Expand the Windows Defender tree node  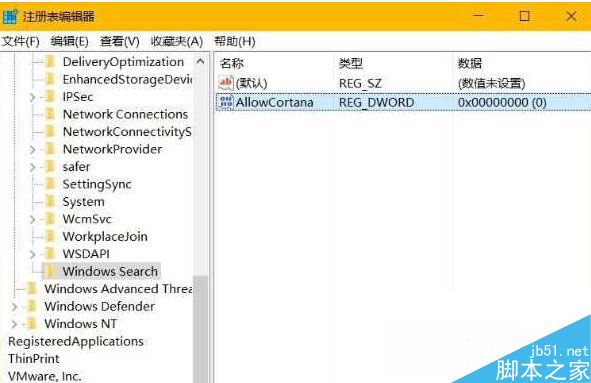tap(14, 306)
